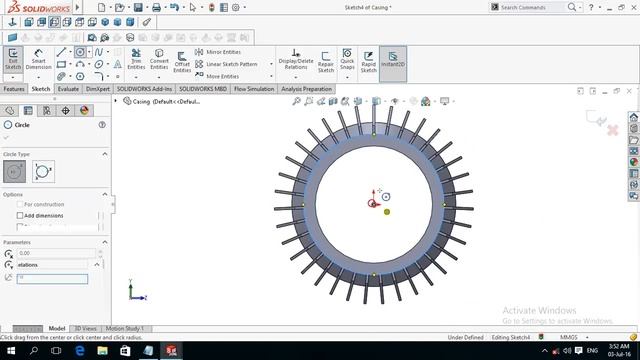Image resolution: width=640 pixels, height=360 pixels.
Task: Select the Sketch Fillet tool
Action: (x=99, y=76)
